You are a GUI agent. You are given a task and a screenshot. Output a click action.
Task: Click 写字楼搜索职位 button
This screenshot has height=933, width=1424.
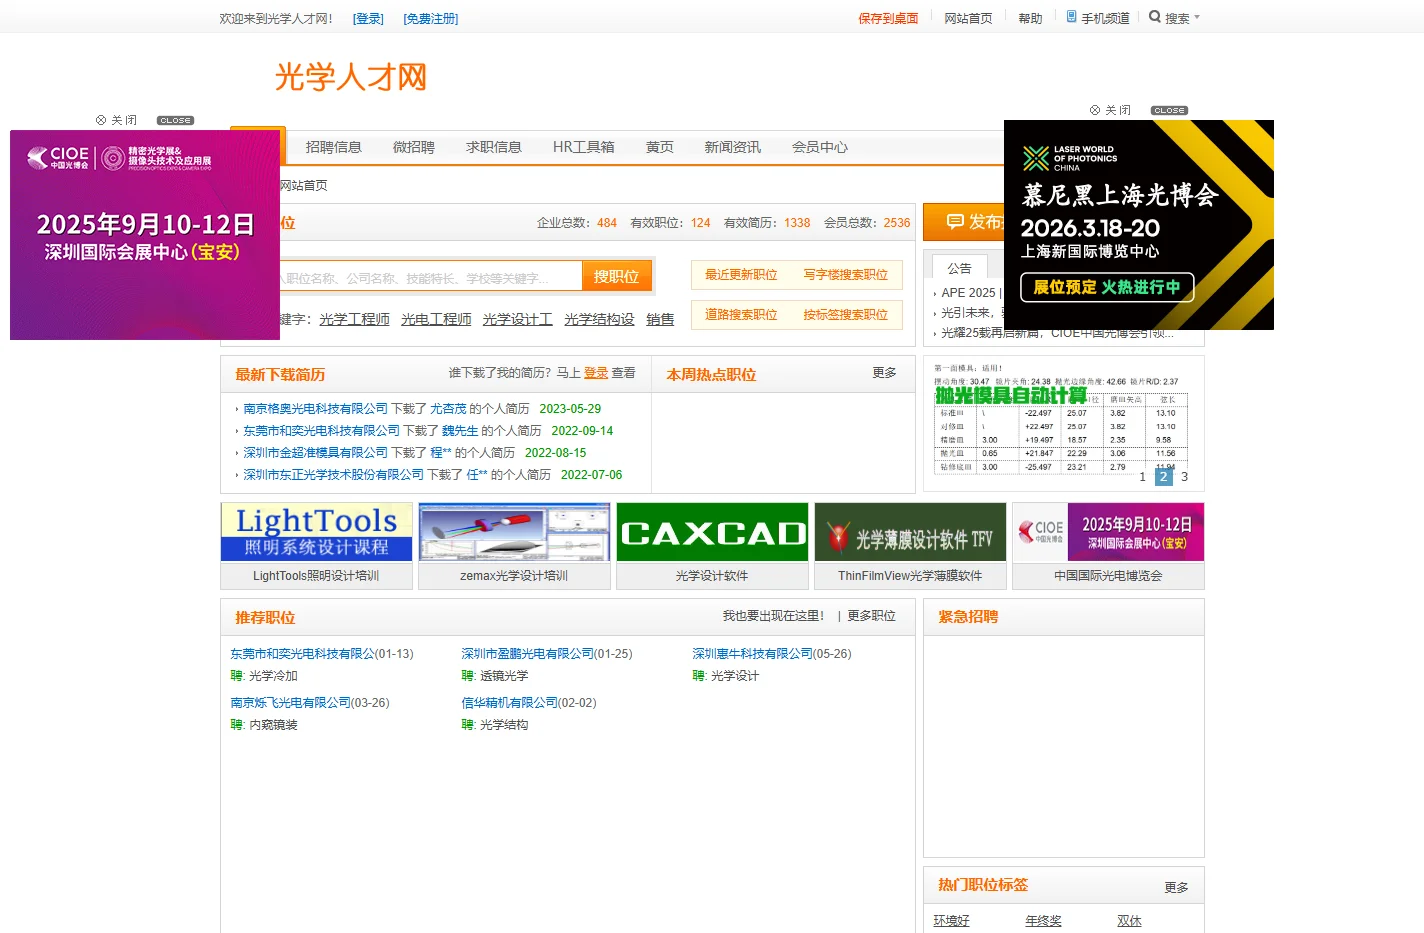pos(846,275)
